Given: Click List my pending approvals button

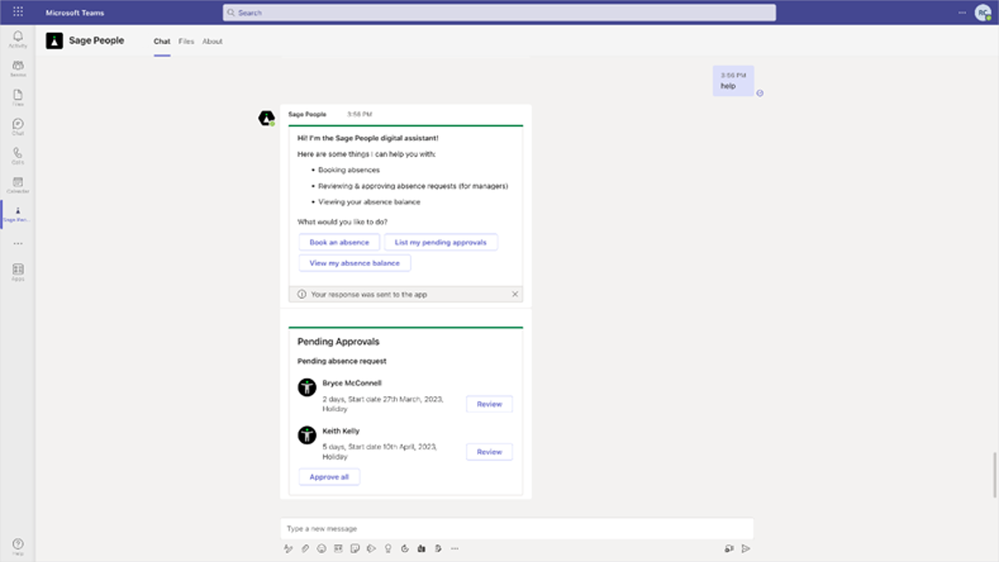Looking at the screenshot, I should [440, 242].
